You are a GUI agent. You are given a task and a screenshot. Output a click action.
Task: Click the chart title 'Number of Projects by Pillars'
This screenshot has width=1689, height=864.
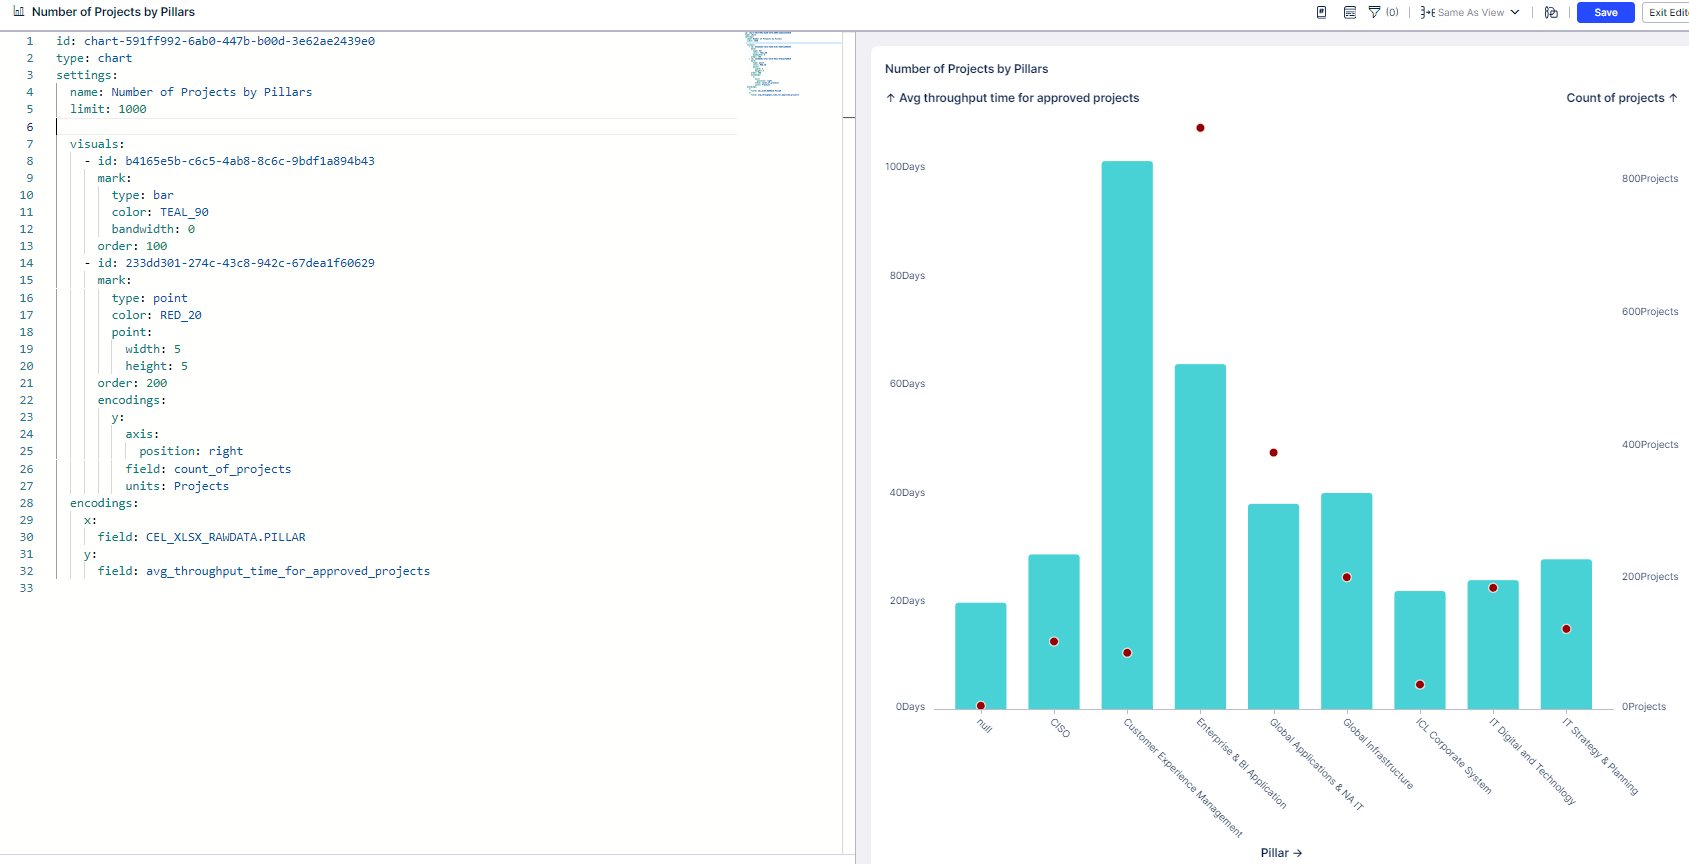coord(966,69)
